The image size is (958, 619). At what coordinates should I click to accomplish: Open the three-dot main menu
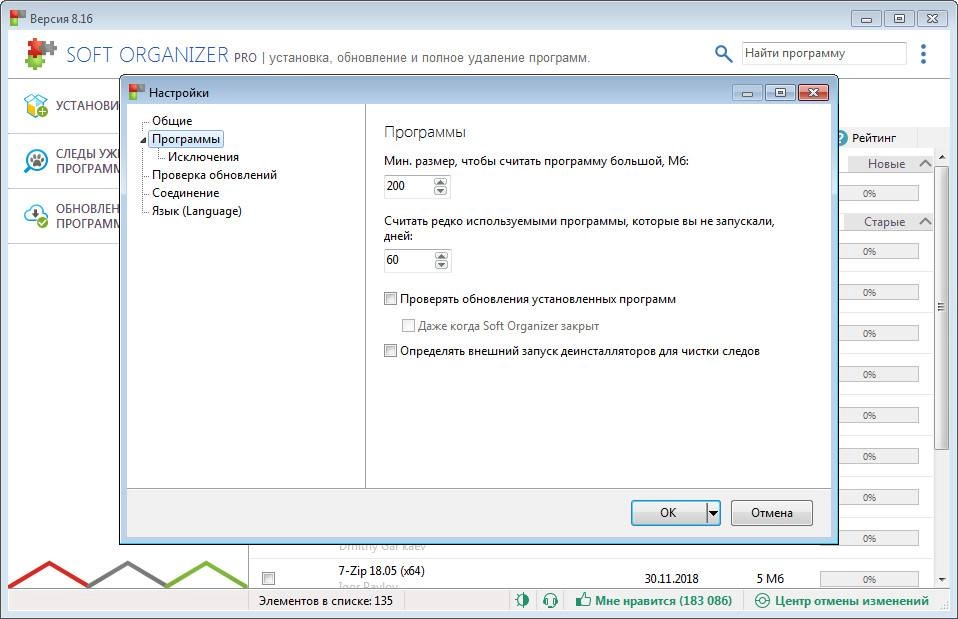pyautogui.click(x=923, y=54)
